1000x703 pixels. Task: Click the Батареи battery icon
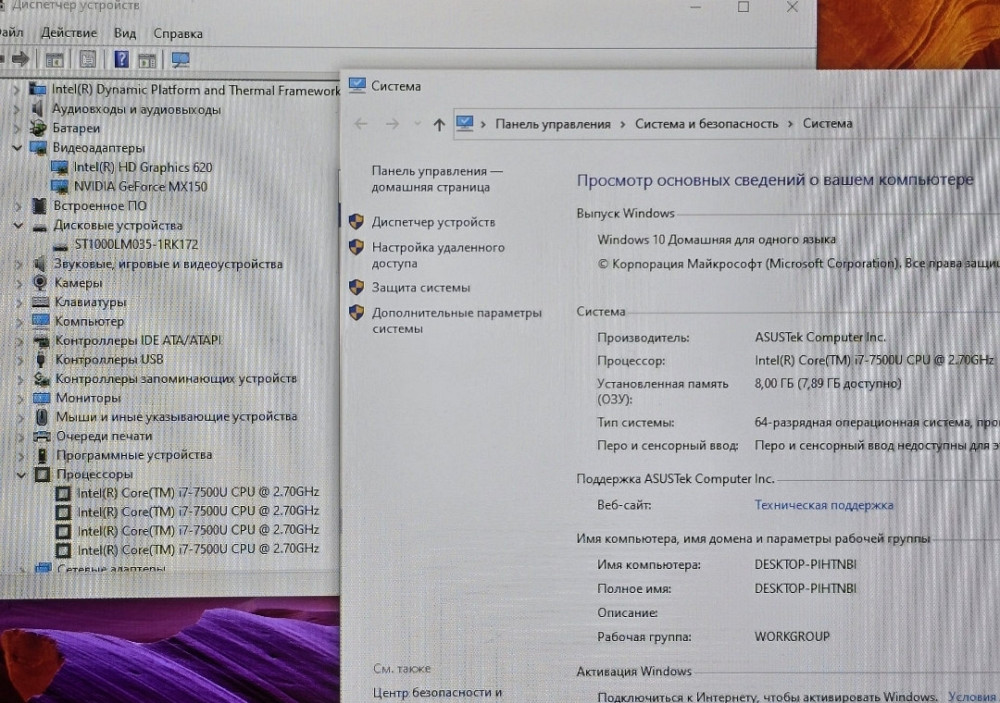[38, 128]
